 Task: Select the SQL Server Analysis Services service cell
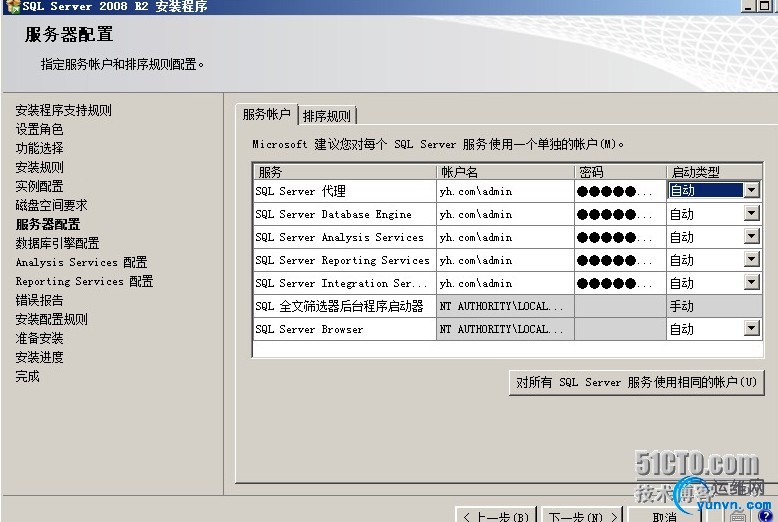(345, 237)
